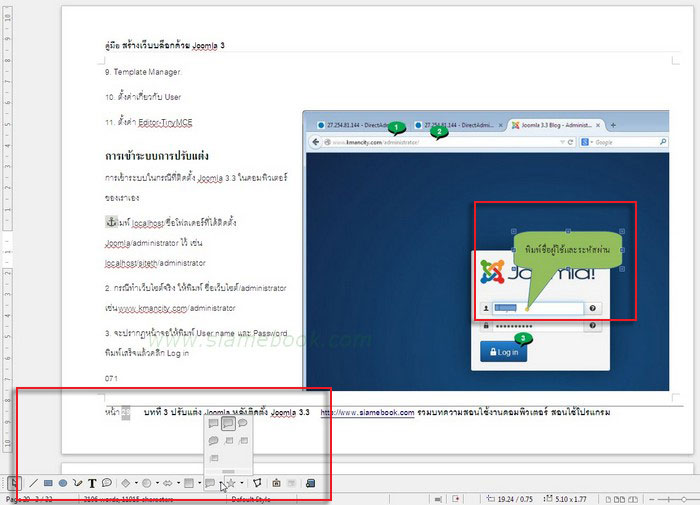The image size is (700, 505).
Task: Click the line '11. ตั้งค่า Editor-TinyMCE'
Action: 149,122
